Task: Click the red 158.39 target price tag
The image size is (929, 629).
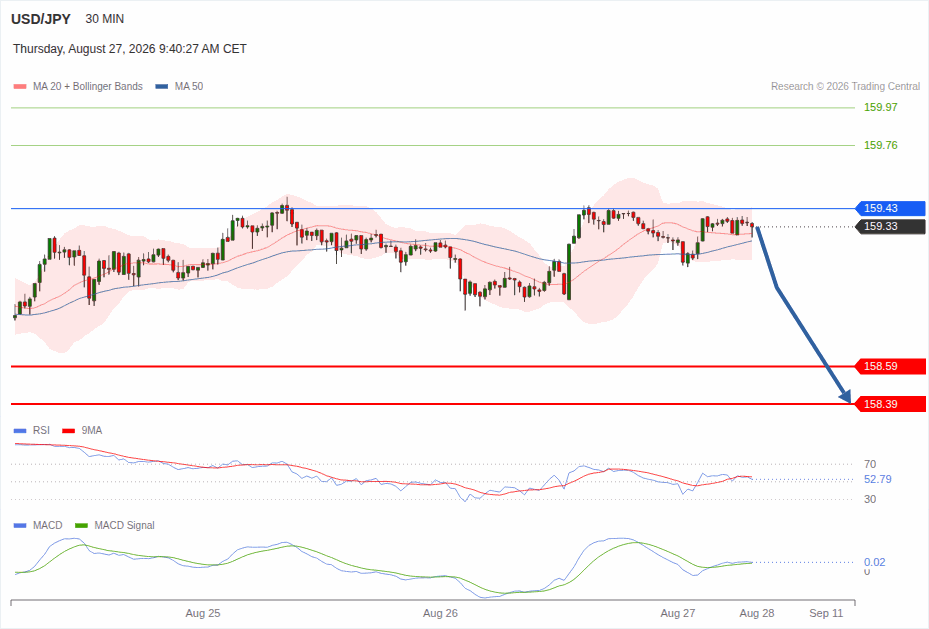Action: point(890,404)
